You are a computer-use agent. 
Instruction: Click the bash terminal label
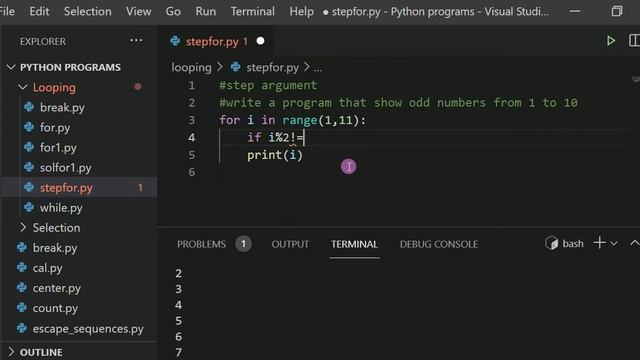573,244
